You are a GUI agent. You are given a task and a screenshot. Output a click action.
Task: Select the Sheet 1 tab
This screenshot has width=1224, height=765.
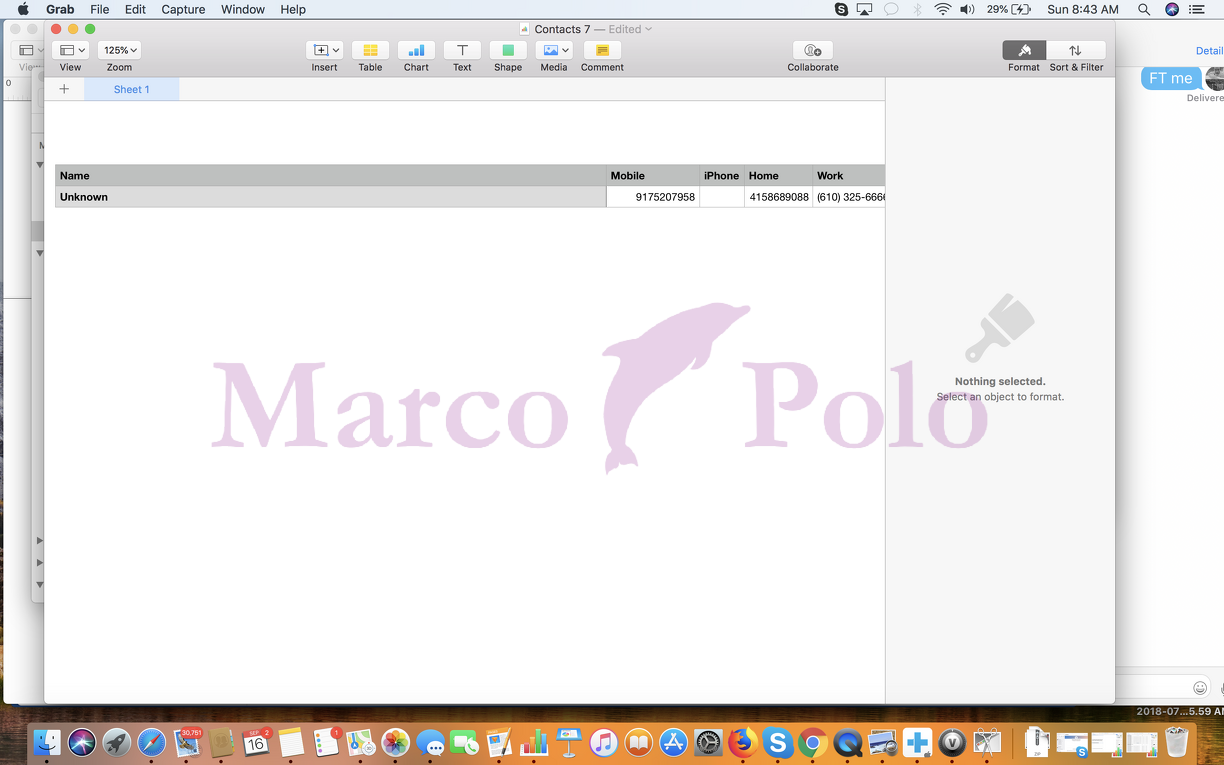pyautogui.click(x=131, y=89)
